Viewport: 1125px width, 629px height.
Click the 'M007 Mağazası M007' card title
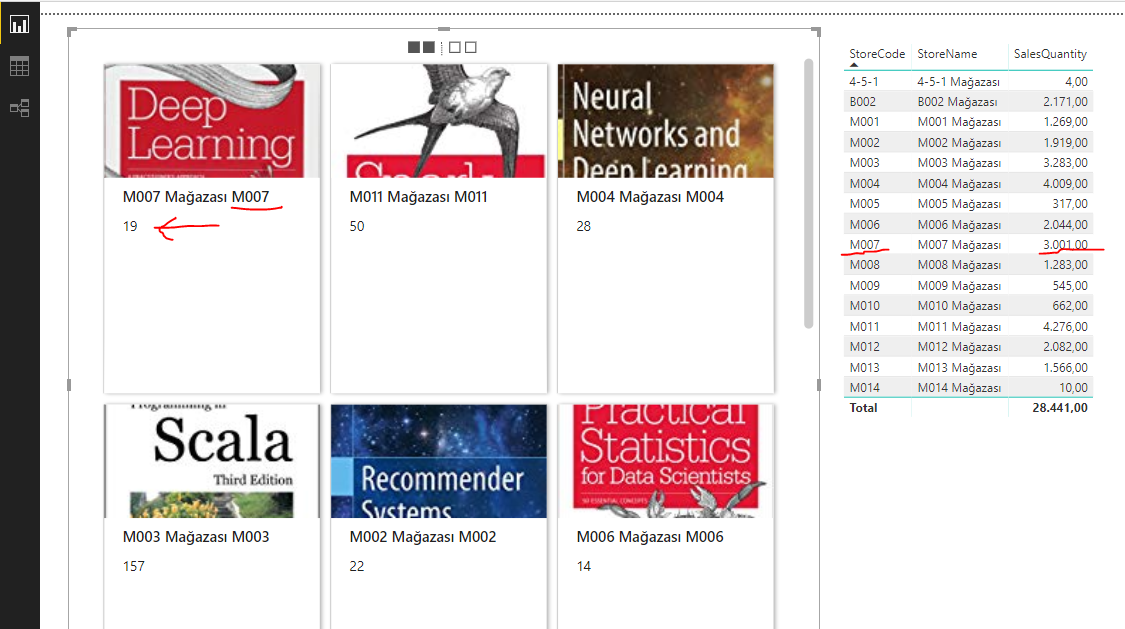click(196, 197)
